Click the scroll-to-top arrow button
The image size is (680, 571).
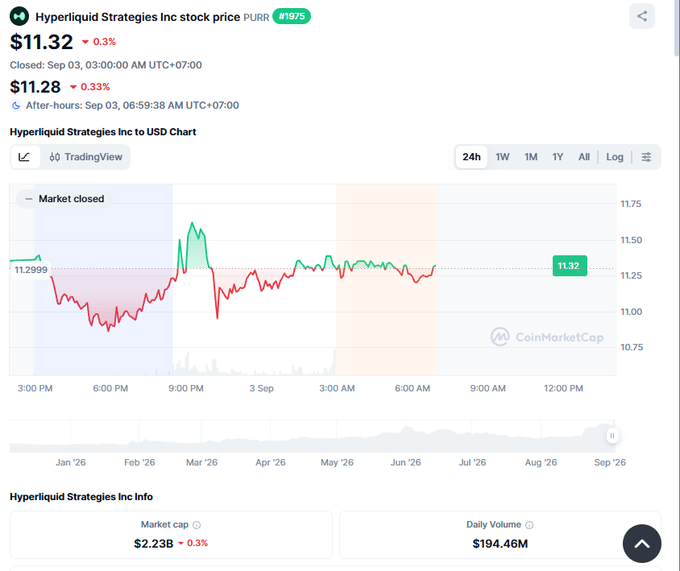(642, 544)
